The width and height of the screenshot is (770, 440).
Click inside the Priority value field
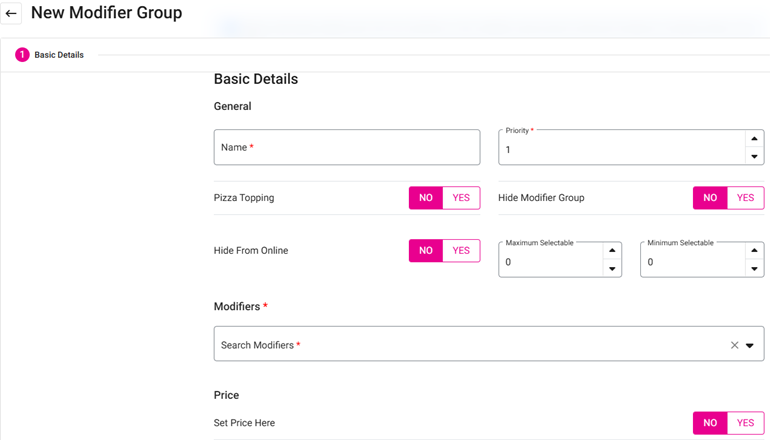(x=620, y=150)
